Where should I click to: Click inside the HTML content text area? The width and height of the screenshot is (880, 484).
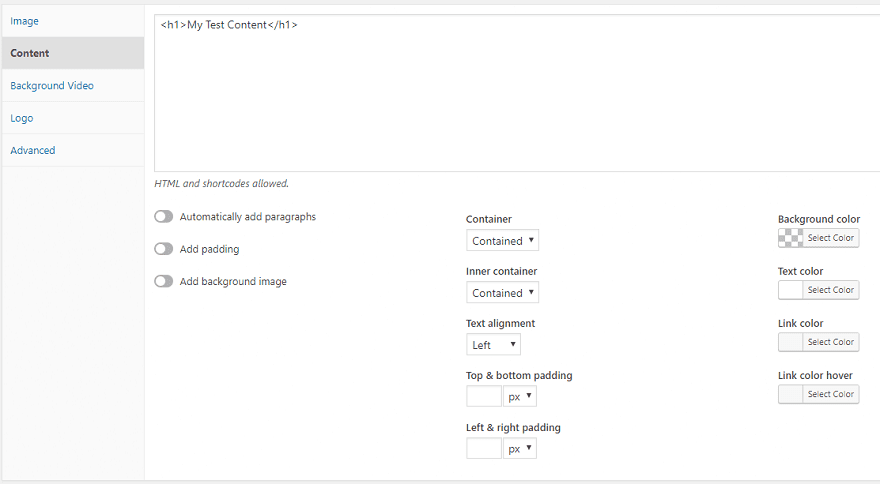pos(517,93)
